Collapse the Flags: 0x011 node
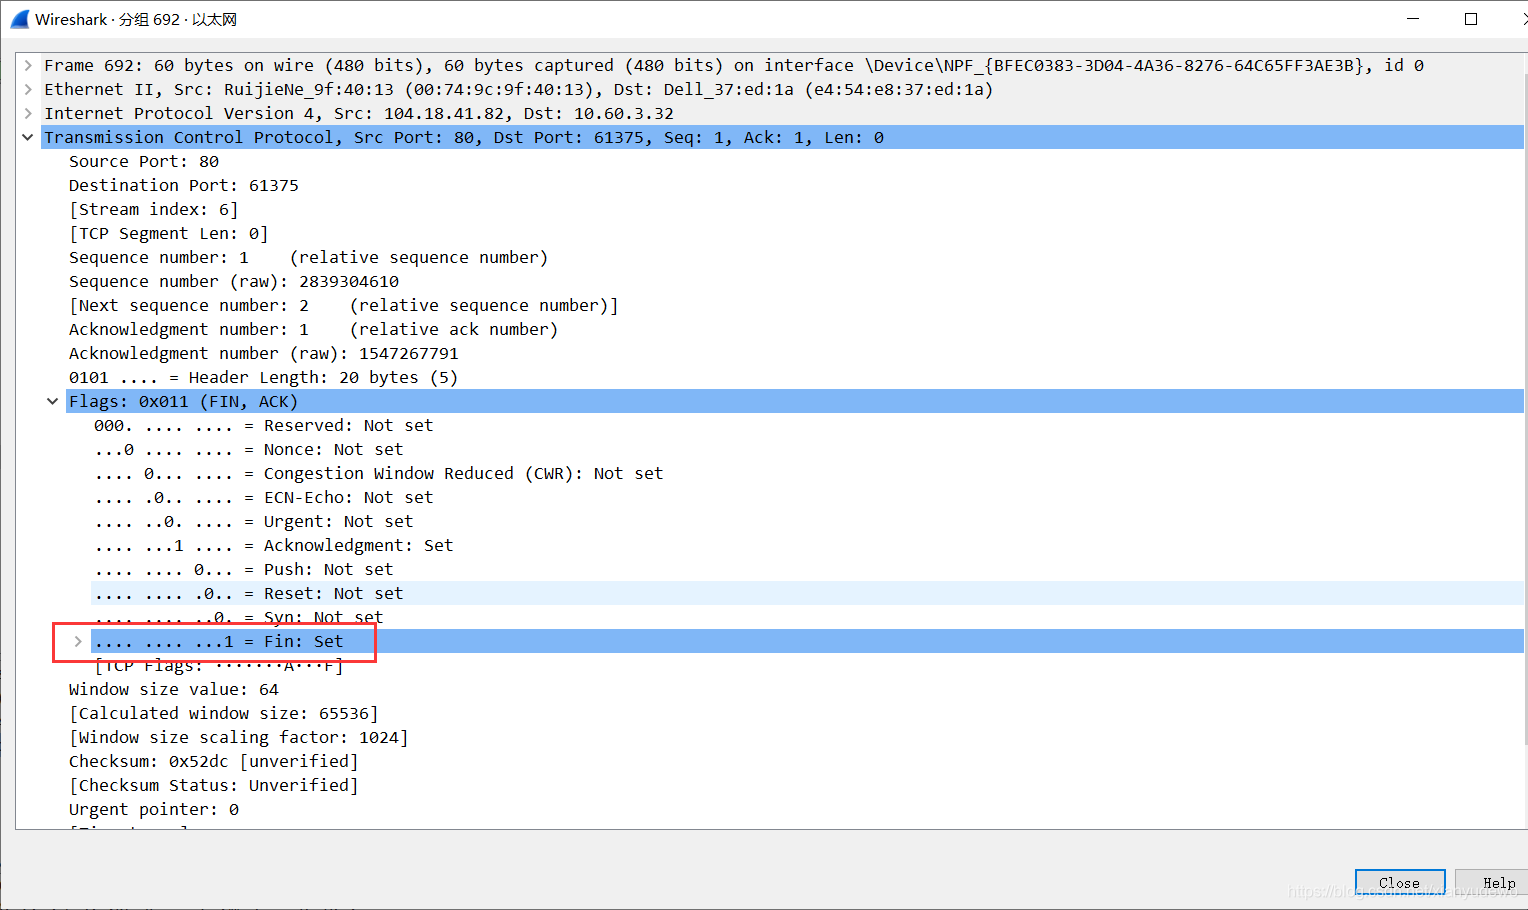 [x=53, y=401]
